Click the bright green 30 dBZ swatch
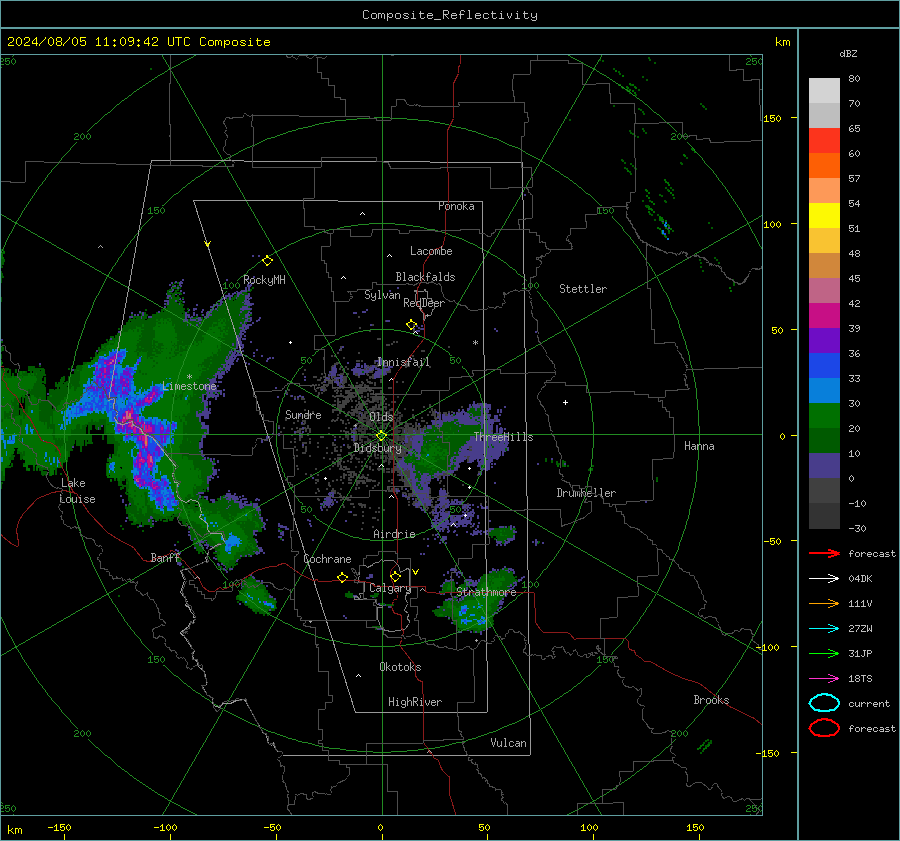Image resolution: width=900 pixels, height=841 pixels. pyautogui.click(x=824, y=416)
